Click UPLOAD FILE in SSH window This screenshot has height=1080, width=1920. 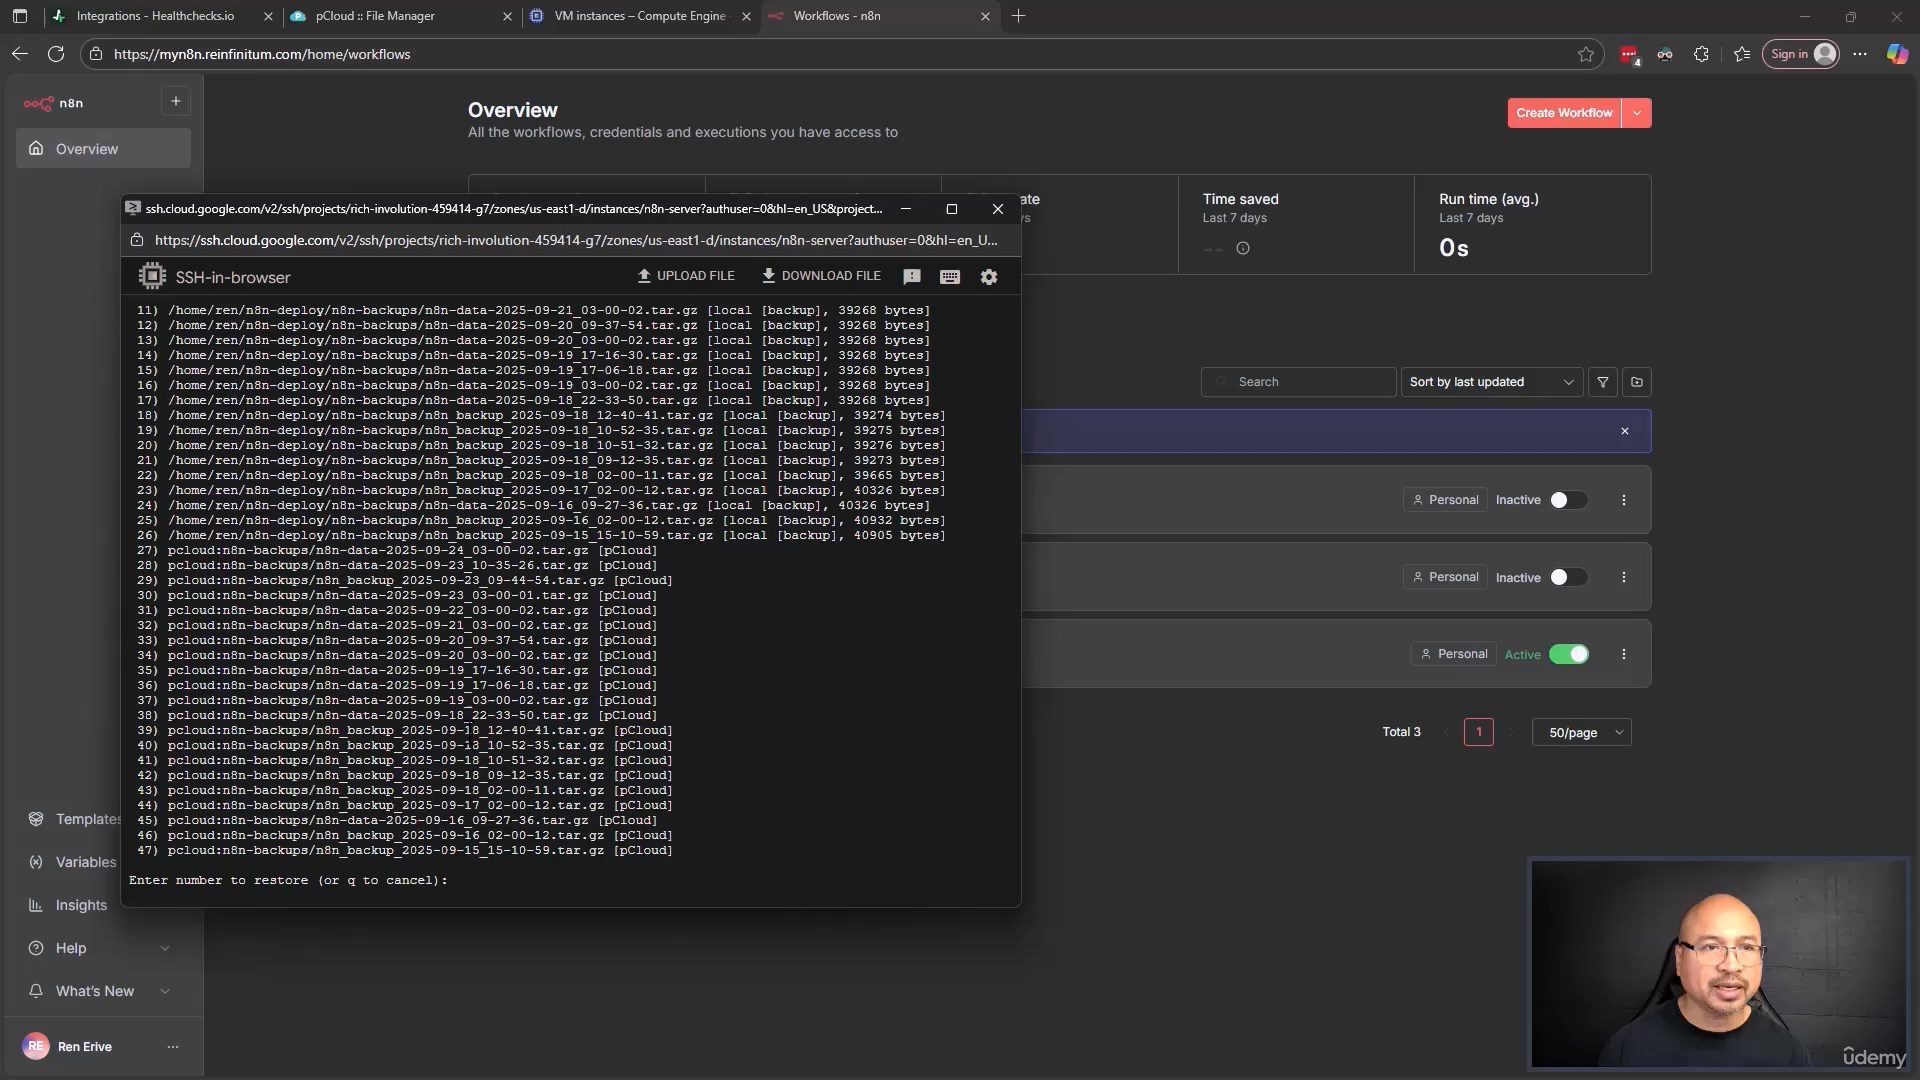point(686,276)
